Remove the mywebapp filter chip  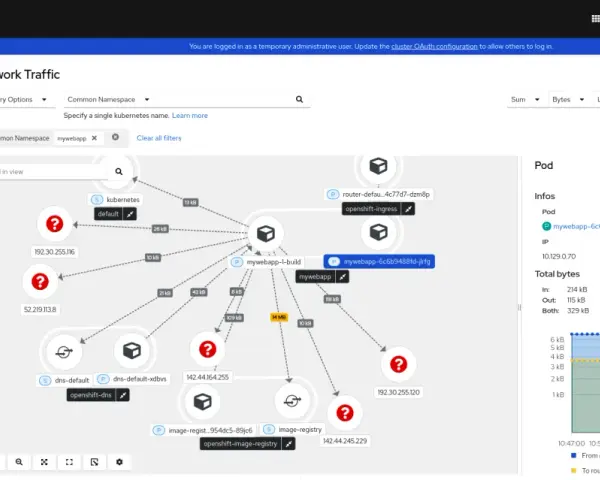pos(94,138)
